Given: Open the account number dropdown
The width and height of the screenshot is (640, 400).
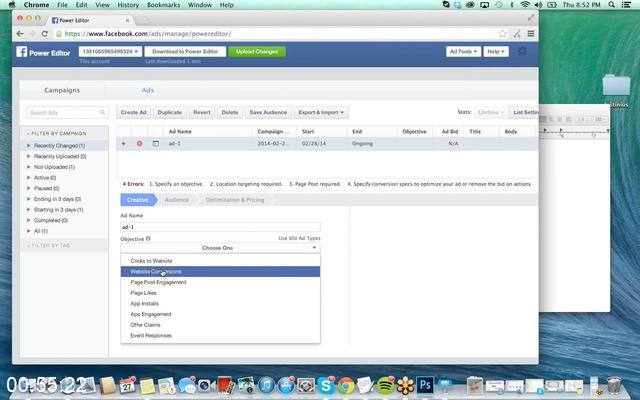Looking at the screenshot, I should coord(110,51).
